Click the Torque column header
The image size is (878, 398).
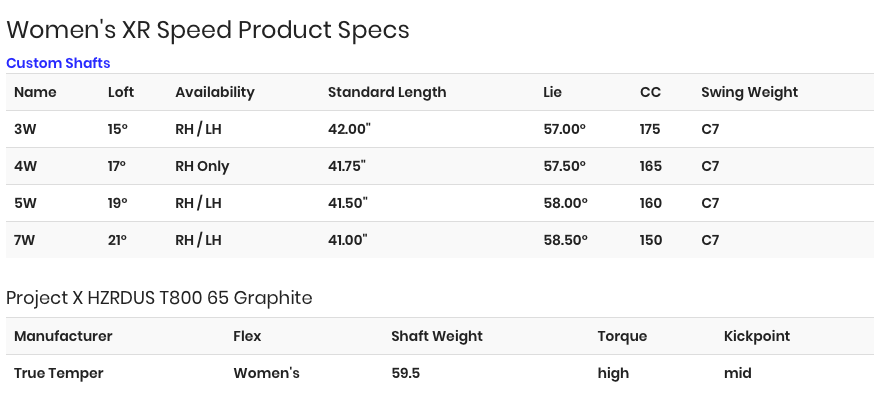622,336
